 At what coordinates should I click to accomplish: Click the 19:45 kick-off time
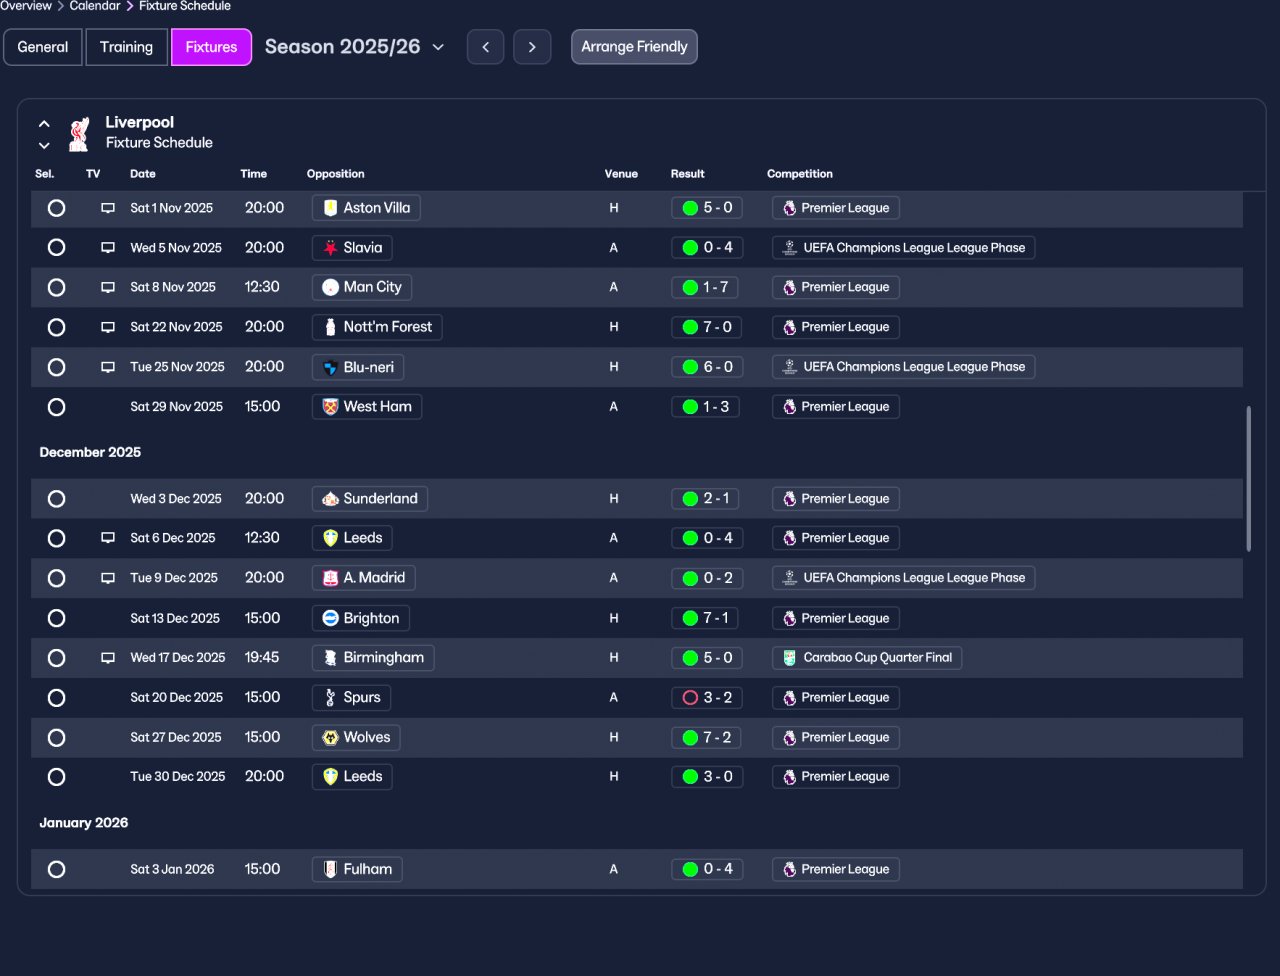click(x=263, y=658)
